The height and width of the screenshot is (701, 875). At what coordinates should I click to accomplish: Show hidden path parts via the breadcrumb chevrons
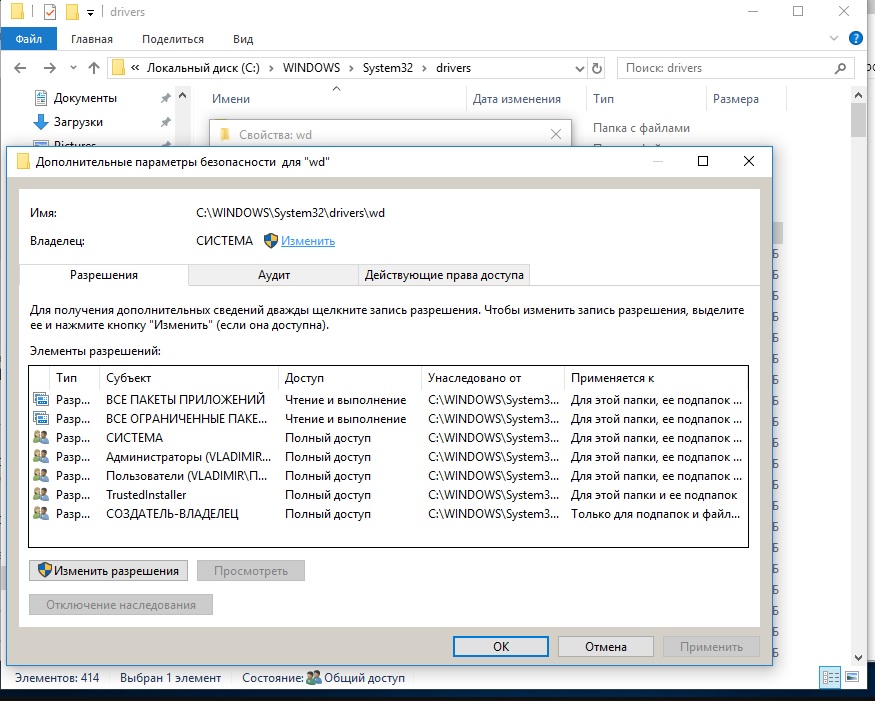click(135, 68)
